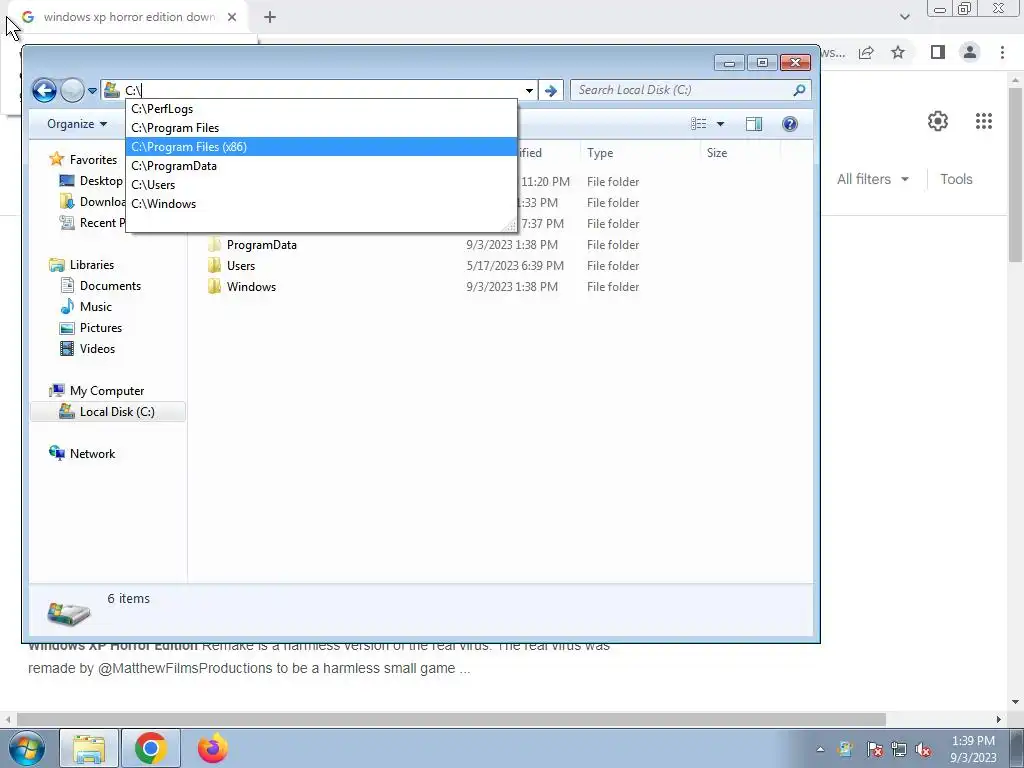Click the Explorer Forward arrow button
The image size is (1024, 768).
tap(72, 90)
